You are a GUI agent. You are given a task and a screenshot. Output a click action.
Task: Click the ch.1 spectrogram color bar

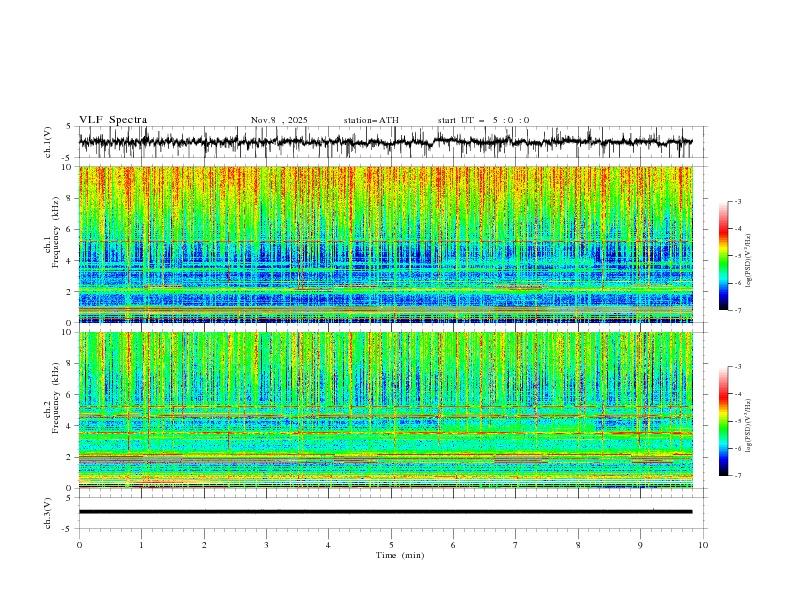point(723,256)
